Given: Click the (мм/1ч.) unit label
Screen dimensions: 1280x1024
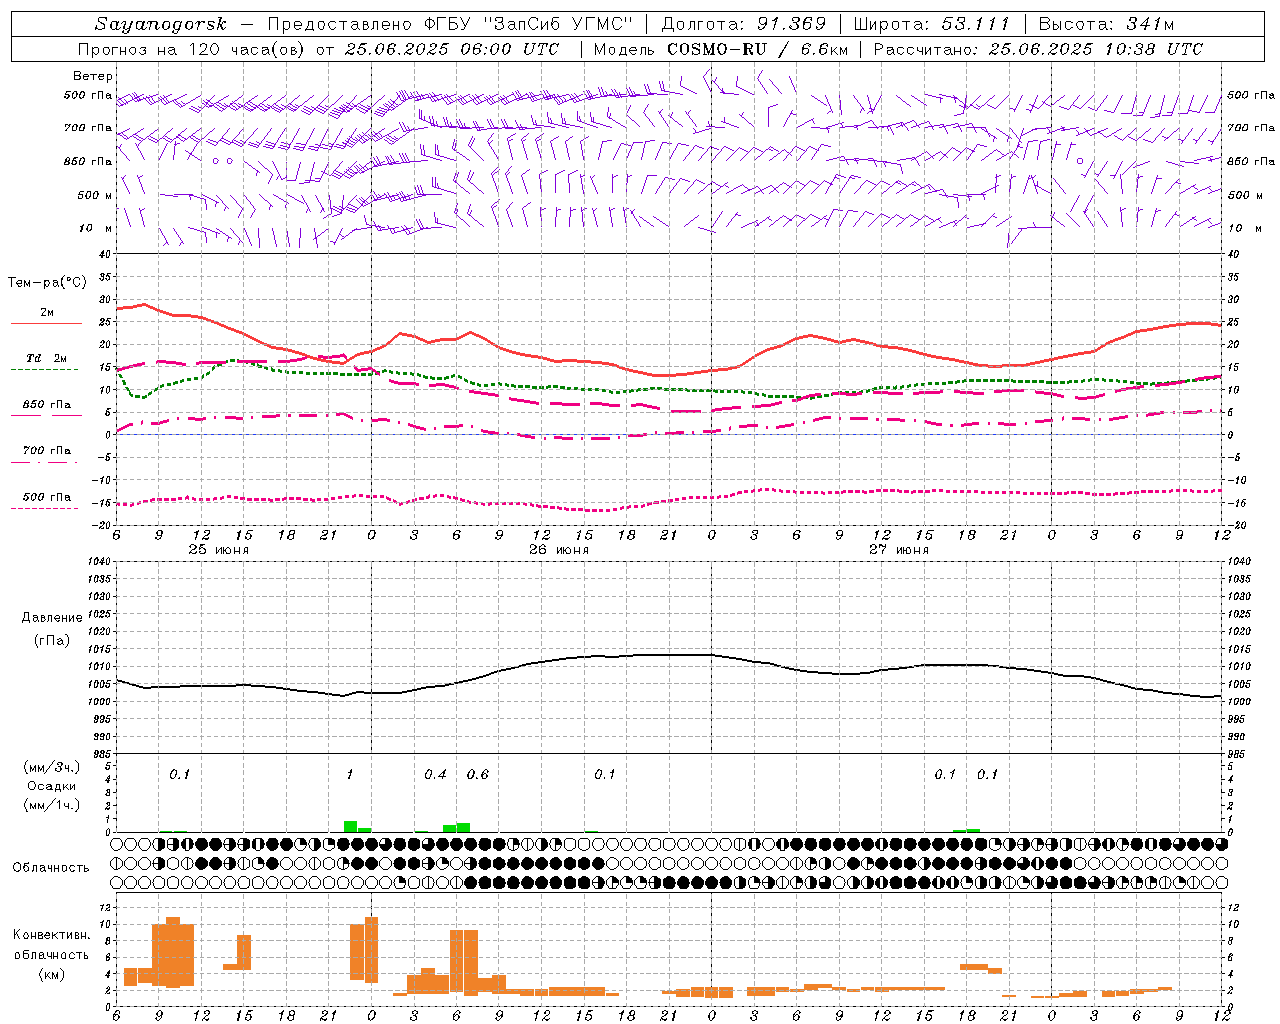Looking at the screenshot, I should tap(52, 805).
